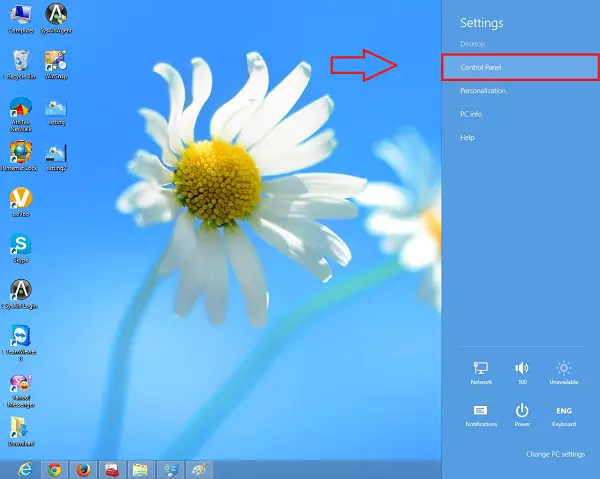Open File Explorer from the taskbar

tap(140, 469)
